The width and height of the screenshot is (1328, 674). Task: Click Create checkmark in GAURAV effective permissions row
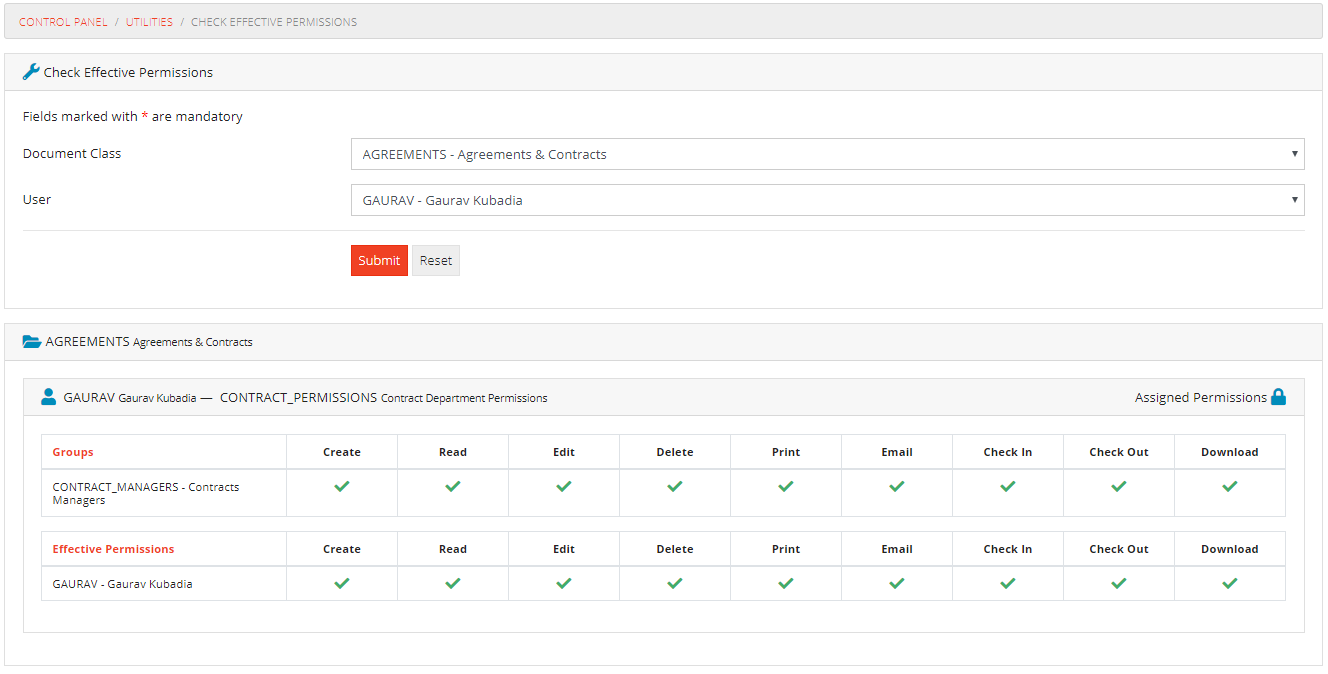tap(342, 583)
